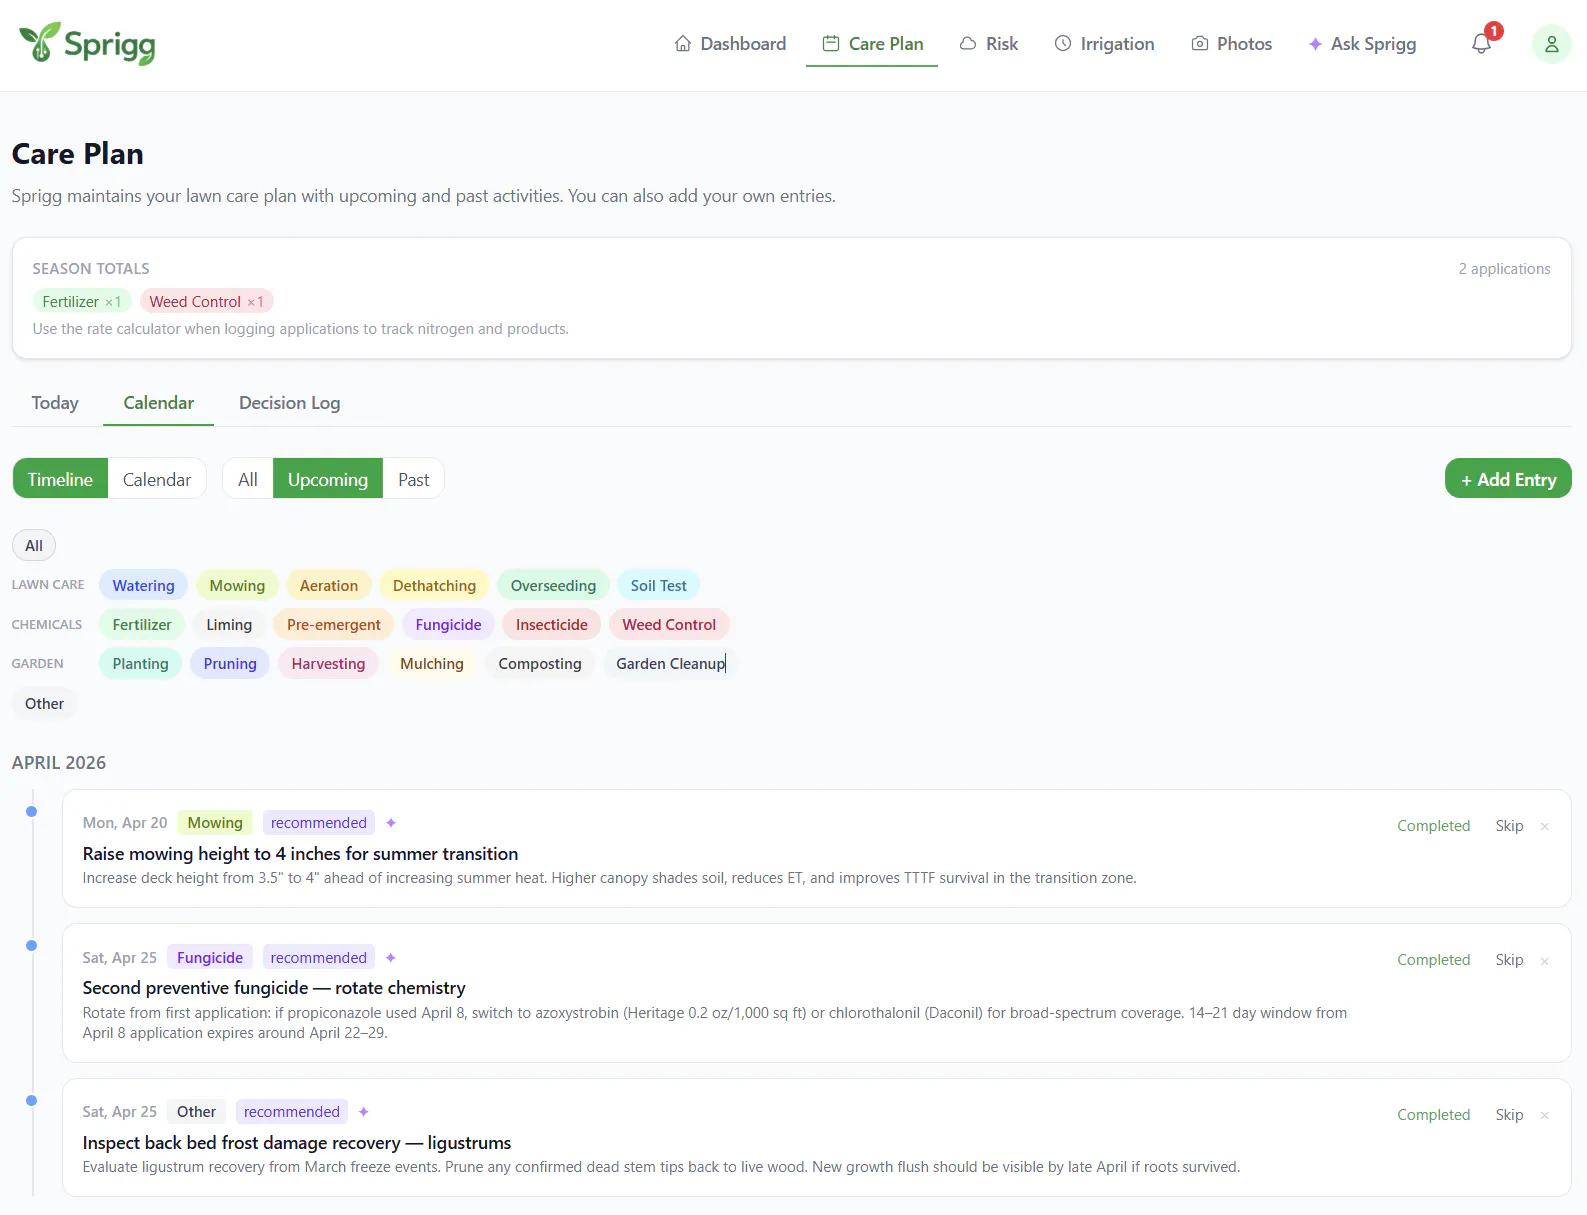Filter to Past entries
Screen dimensions: 1587x1215
[x=413, y=479]
